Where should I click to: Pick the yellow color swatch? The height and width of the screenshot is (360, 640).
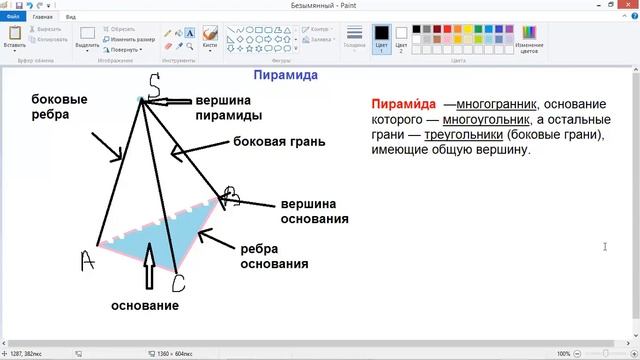coord(468,29)
